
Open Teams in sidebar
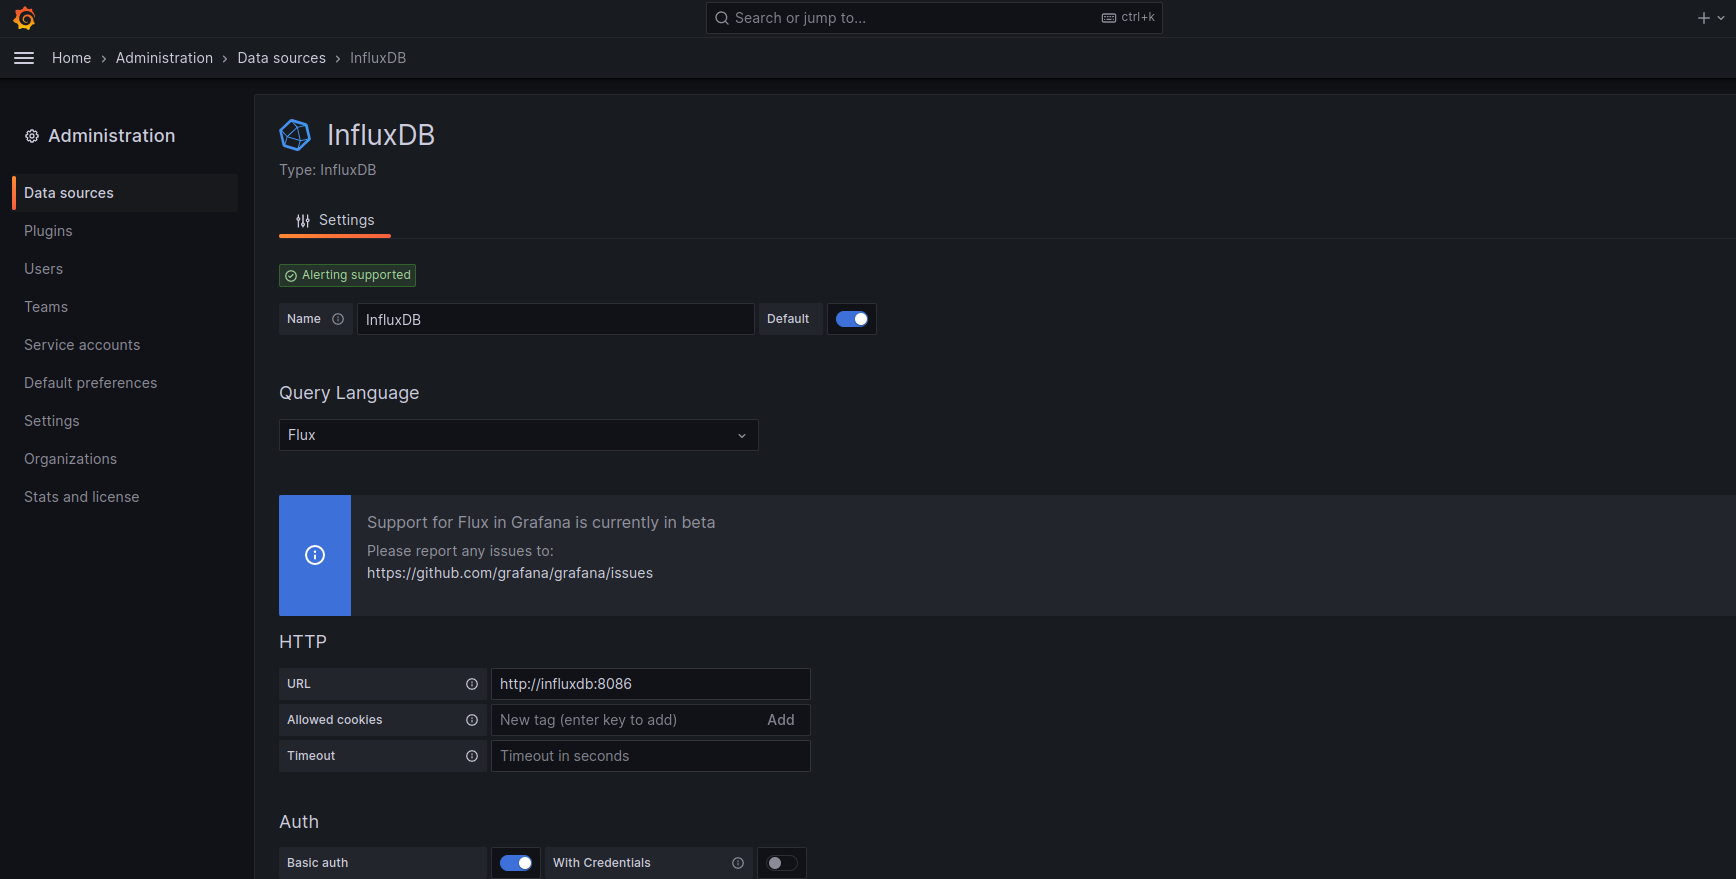click(x=46, y=307)
